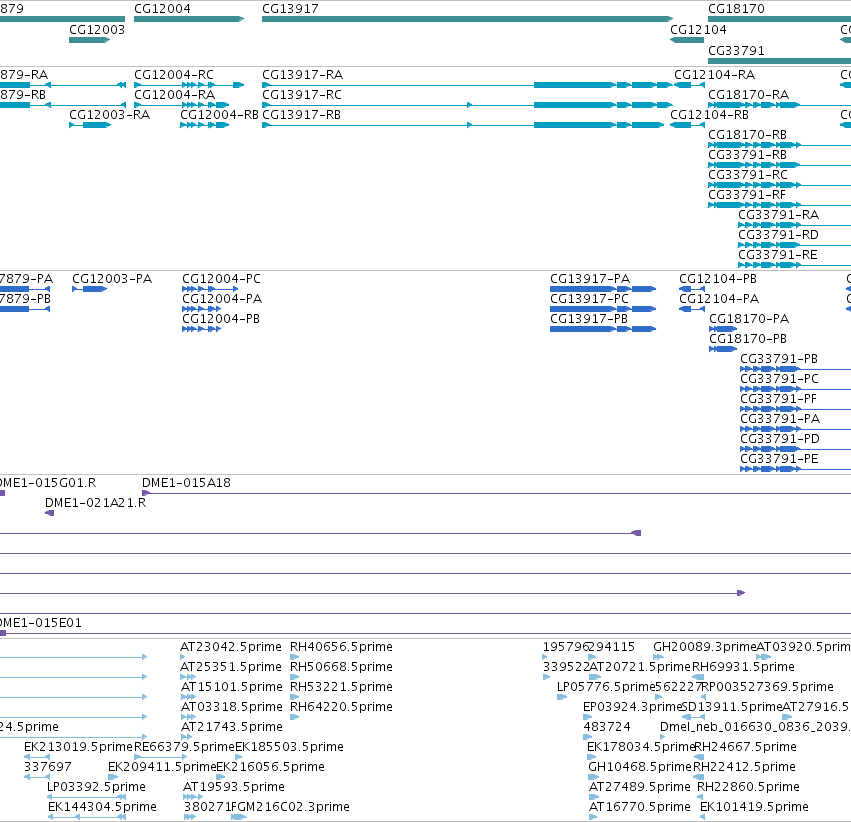
Task: Click BAC clone DME1-021A21.R label
Action: coord(96,503)
